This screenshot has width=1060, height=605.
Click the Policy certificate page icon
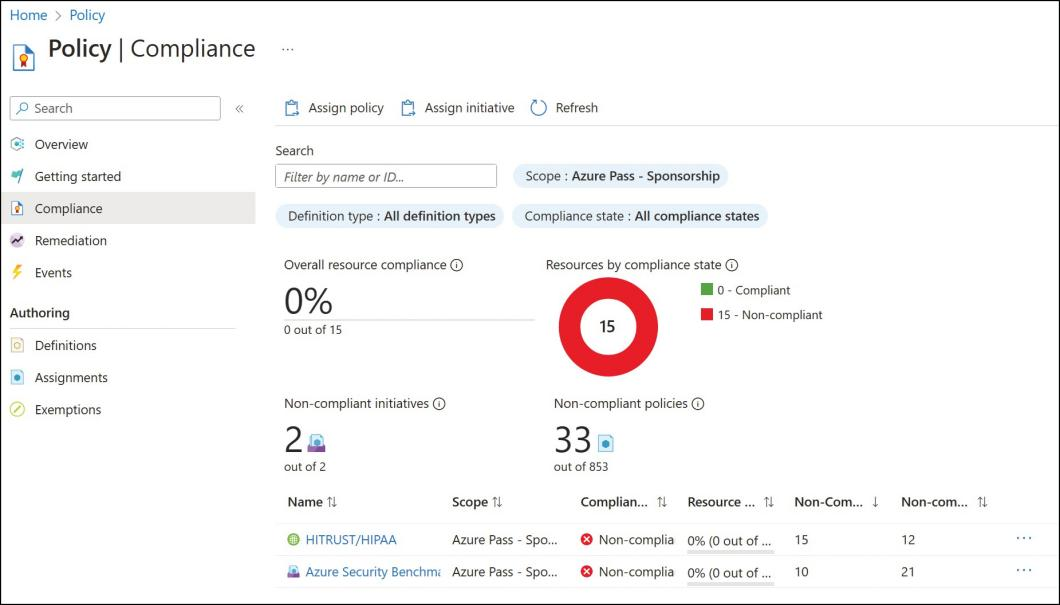click(x=24, y=57)
